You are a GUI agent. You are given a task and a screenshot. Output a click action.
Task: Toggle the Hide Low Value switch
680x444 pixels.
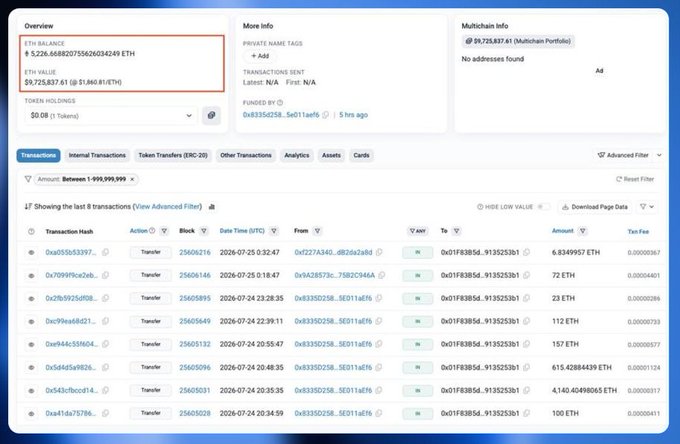543,207
